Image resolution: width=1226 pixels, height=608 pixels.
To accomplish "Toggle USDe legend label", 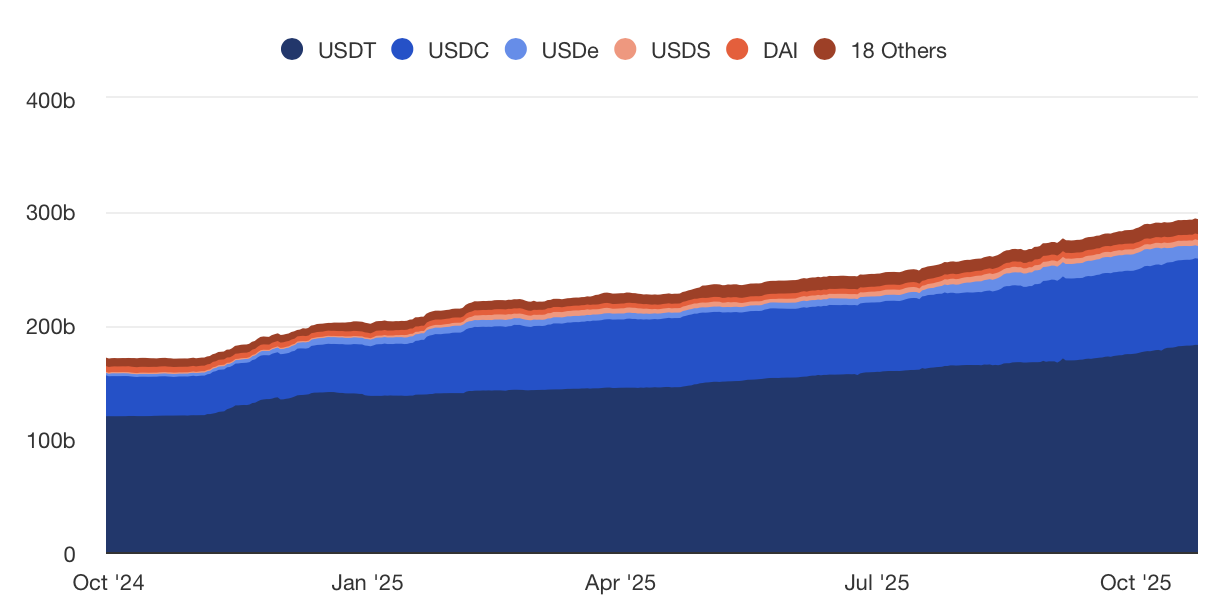I will (x=570, y=50).
